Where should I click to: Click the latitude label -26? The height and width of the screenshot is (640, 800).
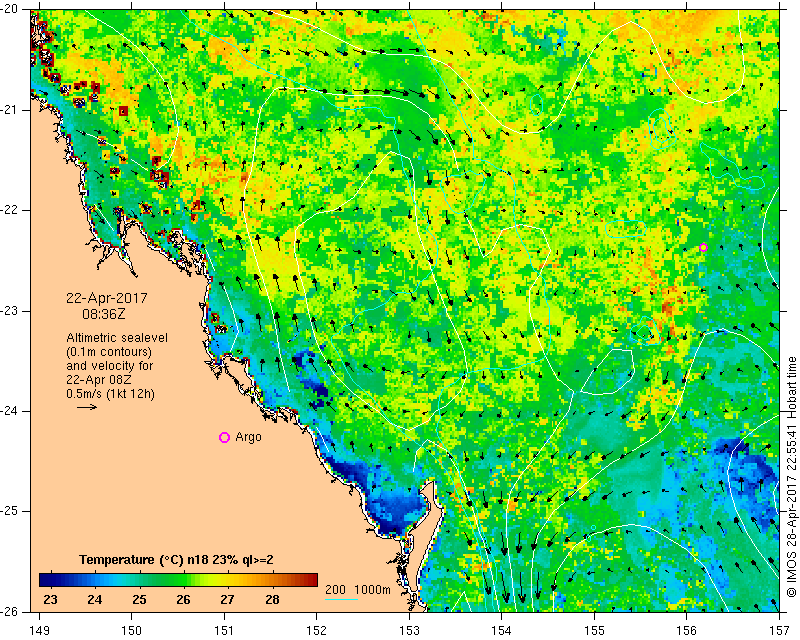point(9,611)
